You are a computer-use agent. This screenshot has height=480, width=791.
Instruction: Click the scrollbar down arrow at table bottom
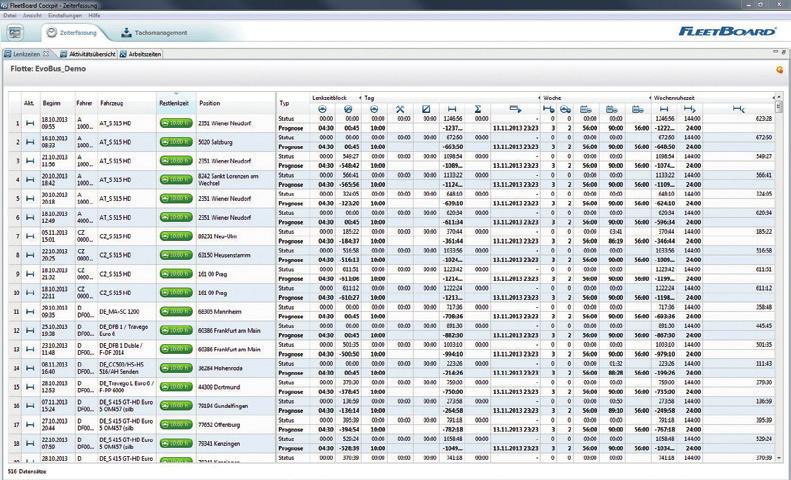coord(779,458)
